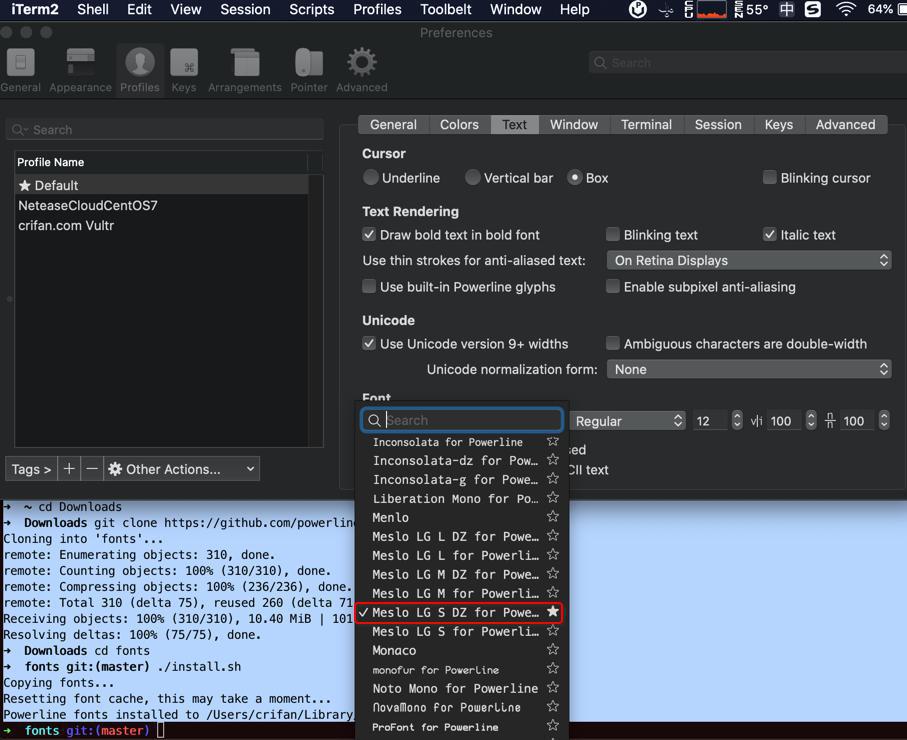Image resolution: width=907 pixels, height=740 pixels.
Task: Click the star beside Menlo font
Action: (553, 517)
